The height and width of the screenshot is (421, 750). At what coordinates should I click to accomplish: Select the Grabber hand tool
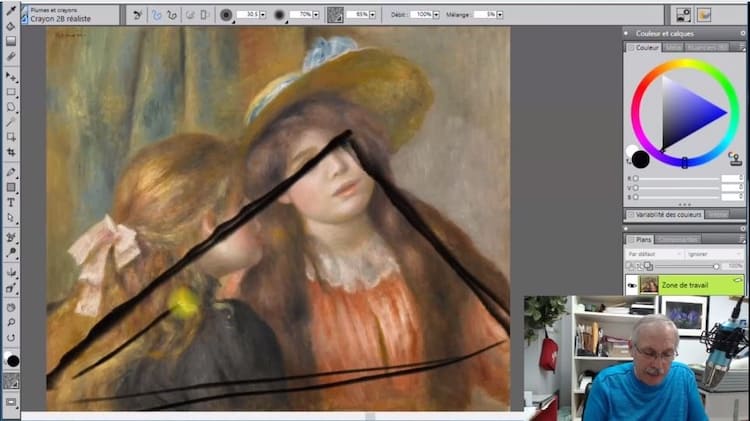pyautogui.click(x=11, y=307)
